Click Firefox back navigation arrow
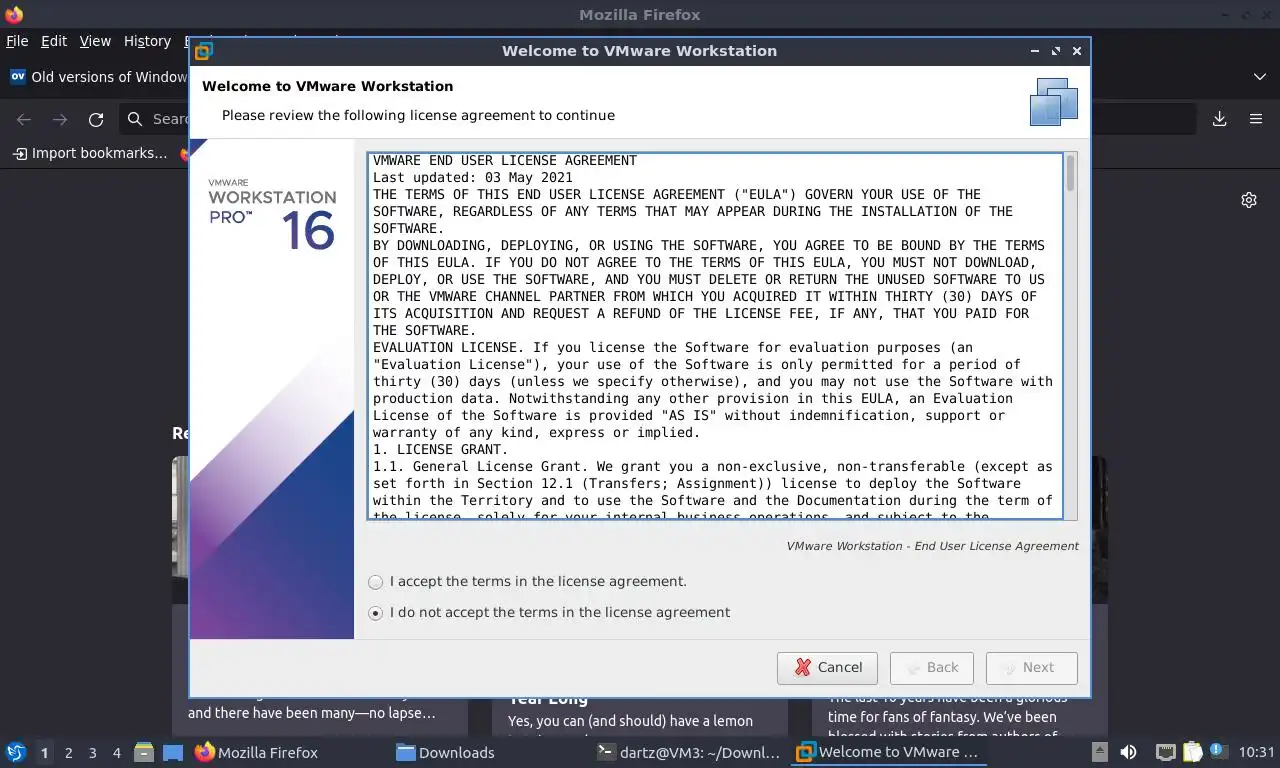 tap(24, 119)
